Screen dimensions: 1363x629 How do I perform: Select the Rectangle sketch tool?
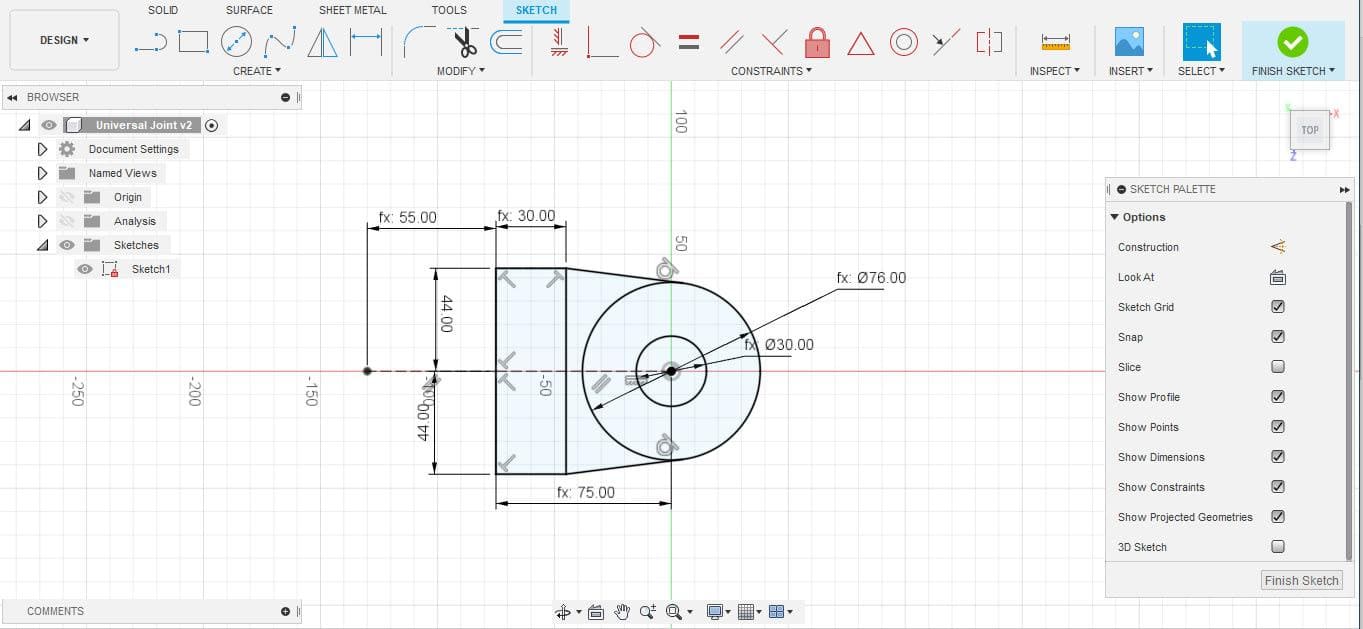pos(193,42)
